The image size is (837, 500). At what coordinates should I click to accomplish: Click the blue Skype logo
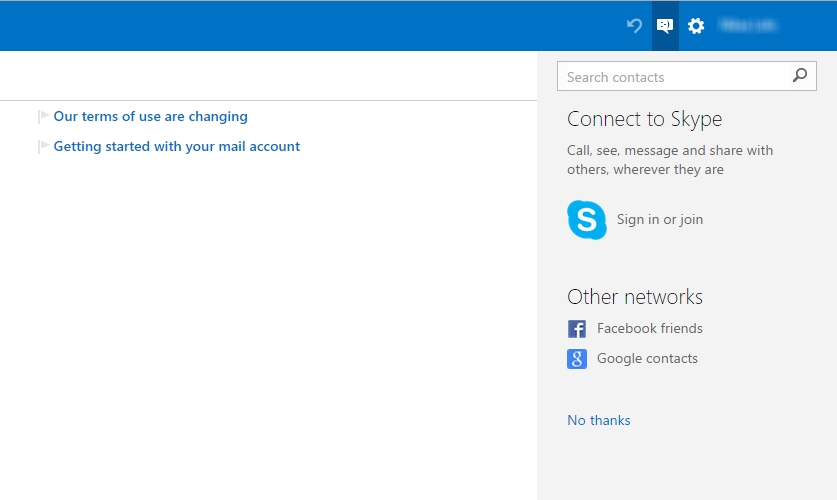pos(587,219)
